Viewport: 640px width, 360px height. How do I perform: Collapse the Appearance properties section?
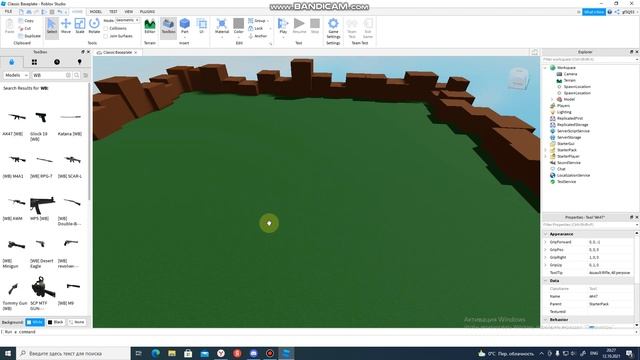tap(546, 234)
